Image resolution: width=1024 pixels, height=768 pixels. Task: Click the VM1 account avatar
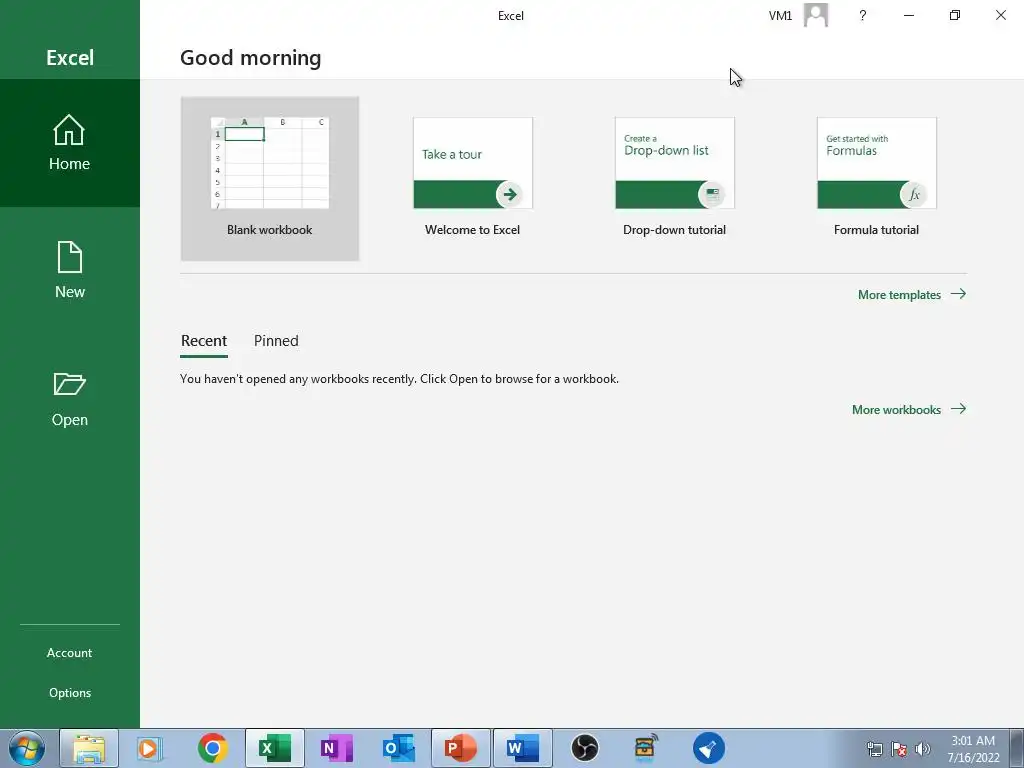pos(816,15)
